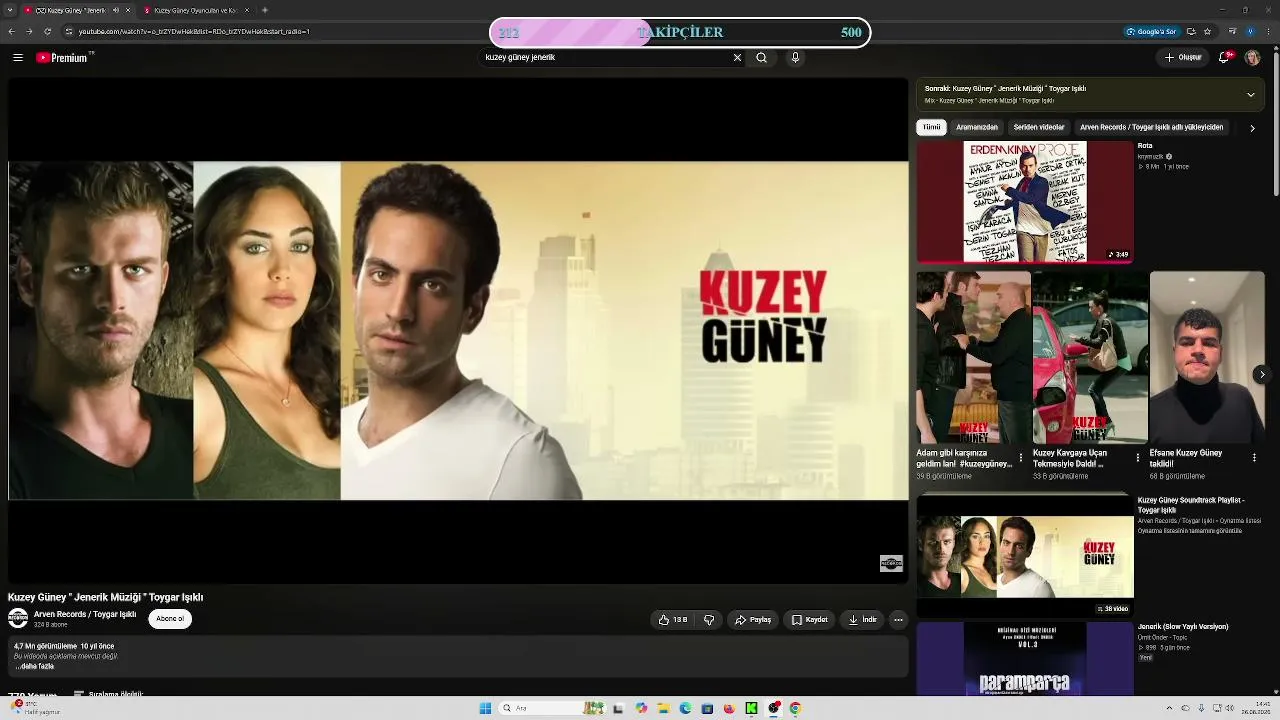
Task: Select the Aramanızdan filter chip
Action: point(977,128)
